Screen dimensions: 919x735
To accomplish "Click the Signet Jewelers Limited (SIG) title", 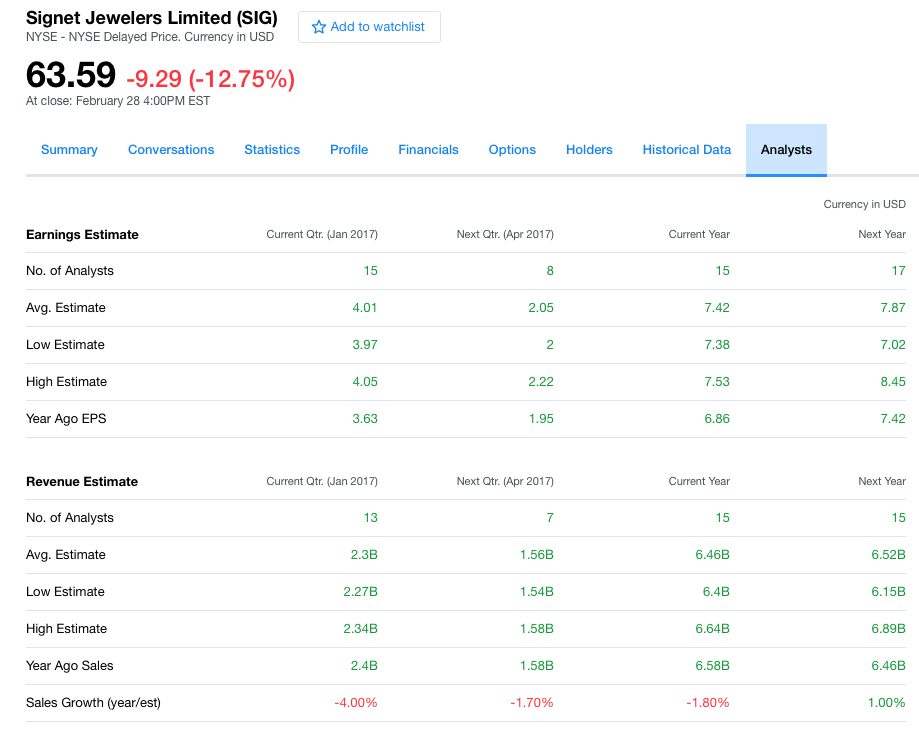I will coord(152,18).
